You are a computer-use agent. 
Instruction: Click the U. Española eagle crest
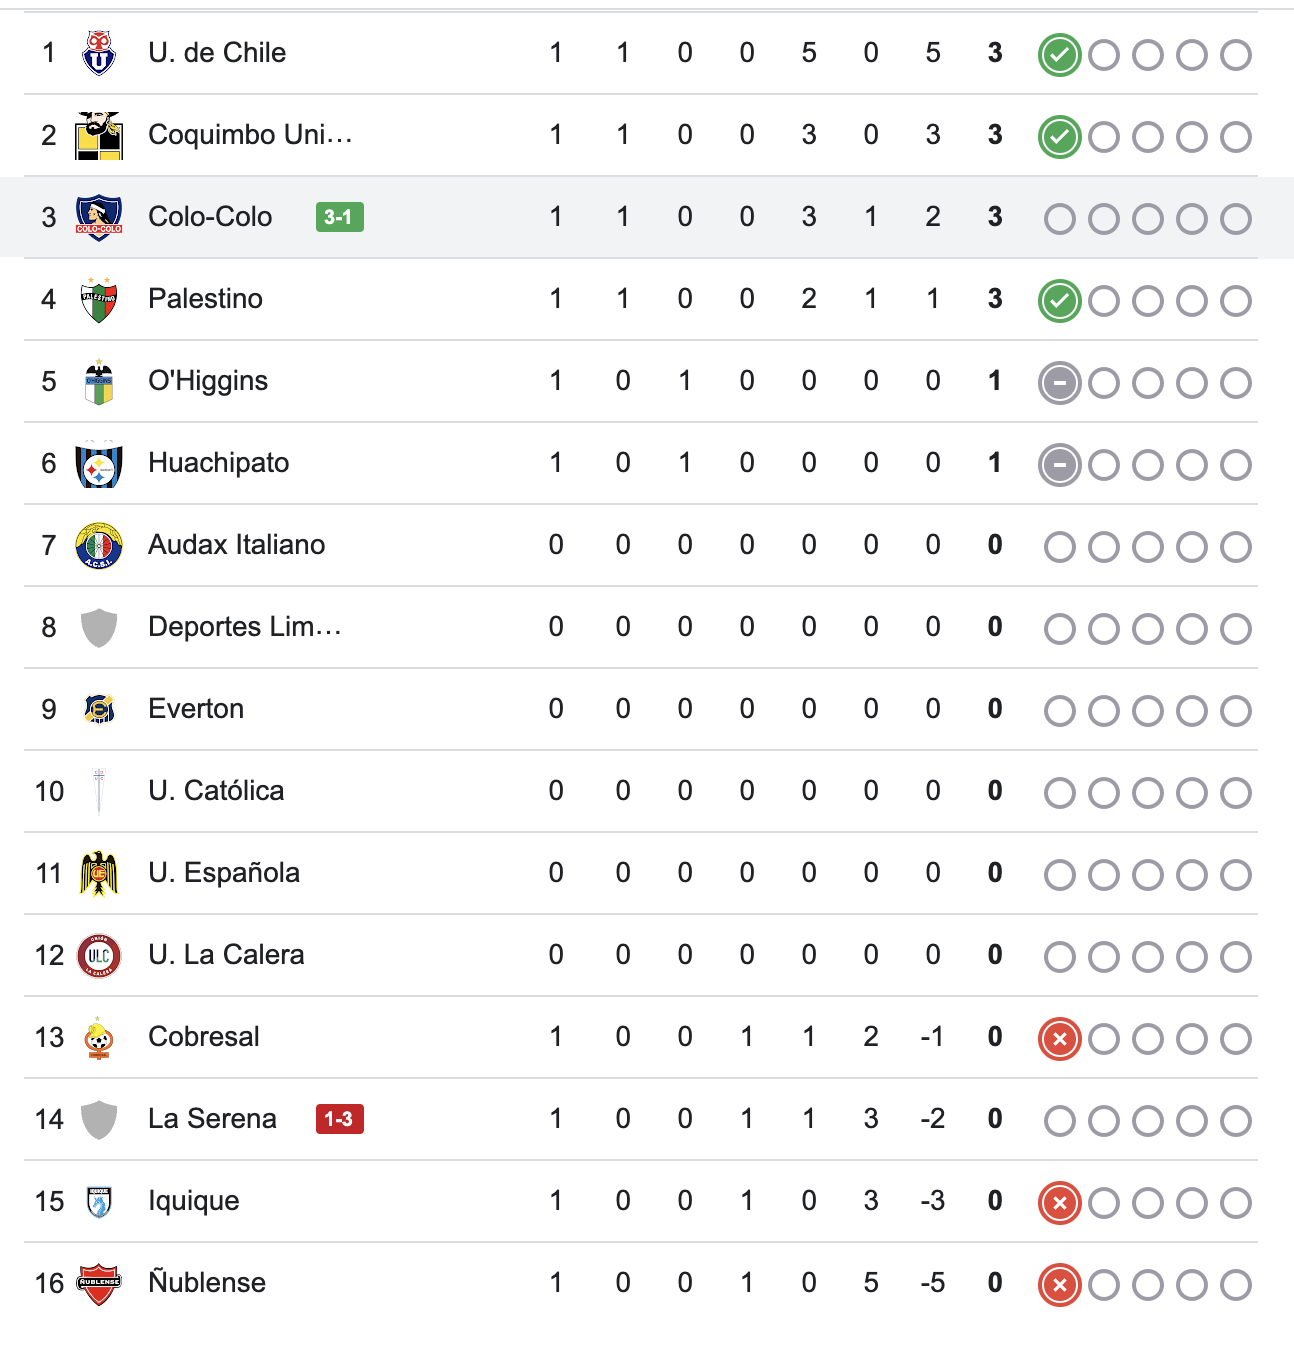[x=99, y=874]
